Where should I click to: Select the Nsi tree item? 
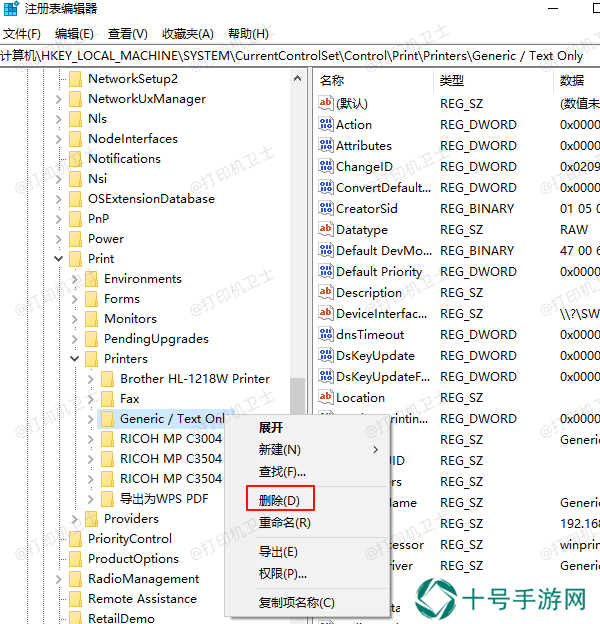(97, 179)
